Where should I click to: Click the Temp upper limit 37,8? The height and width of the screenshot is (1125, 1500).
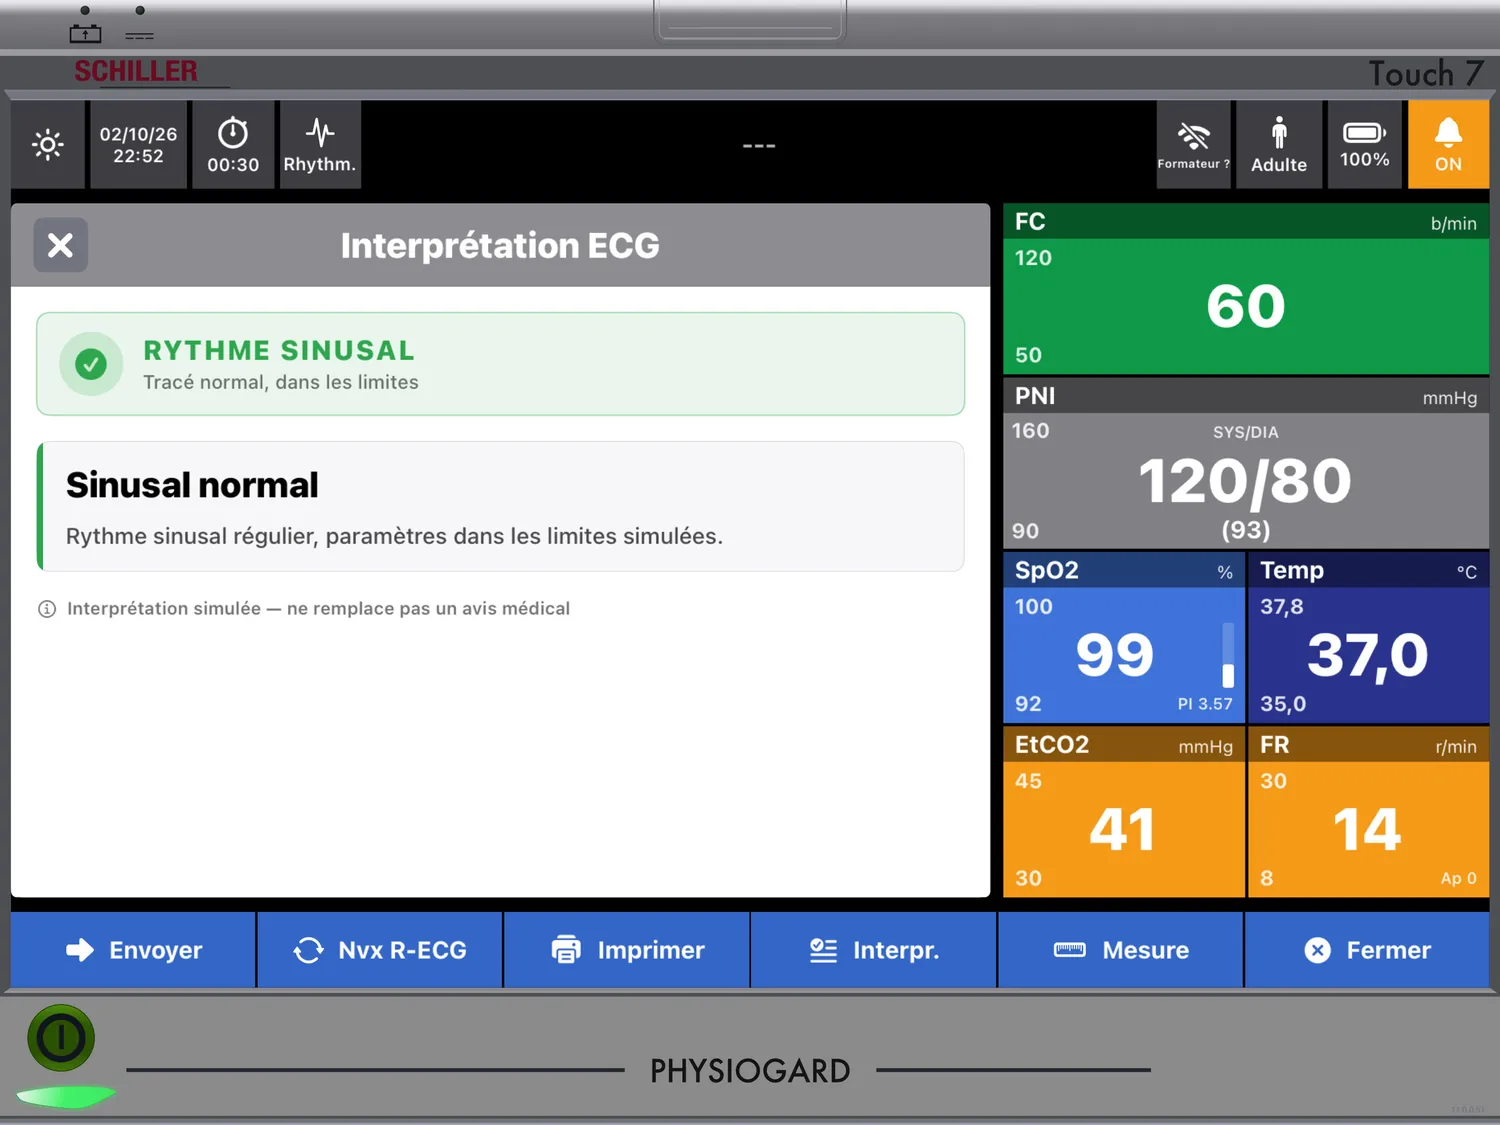tap(1282, 607)
